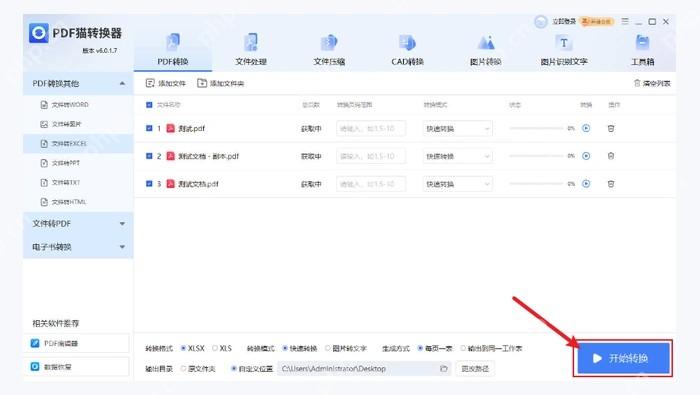Click the orange VIP membership badge
This screenshot has height=395, width=700.
[x=597, y=21]
